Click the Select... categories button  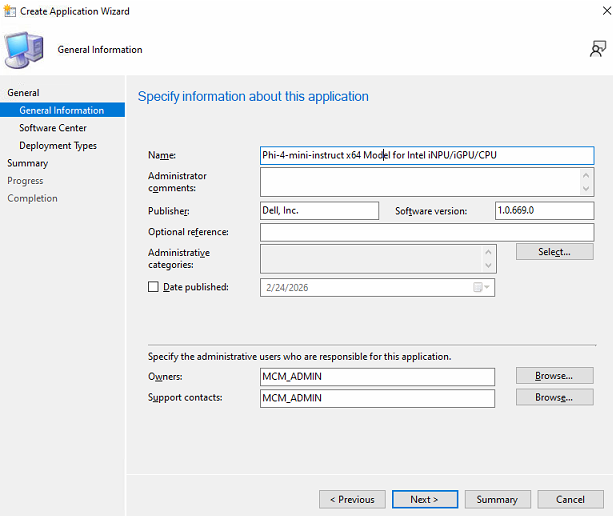click(554, 252)
